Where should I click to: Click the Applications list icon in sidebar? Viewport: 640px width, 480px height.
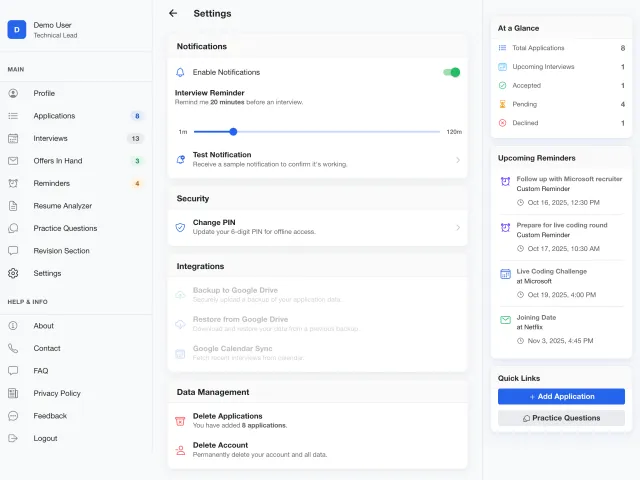pos(13,116)
